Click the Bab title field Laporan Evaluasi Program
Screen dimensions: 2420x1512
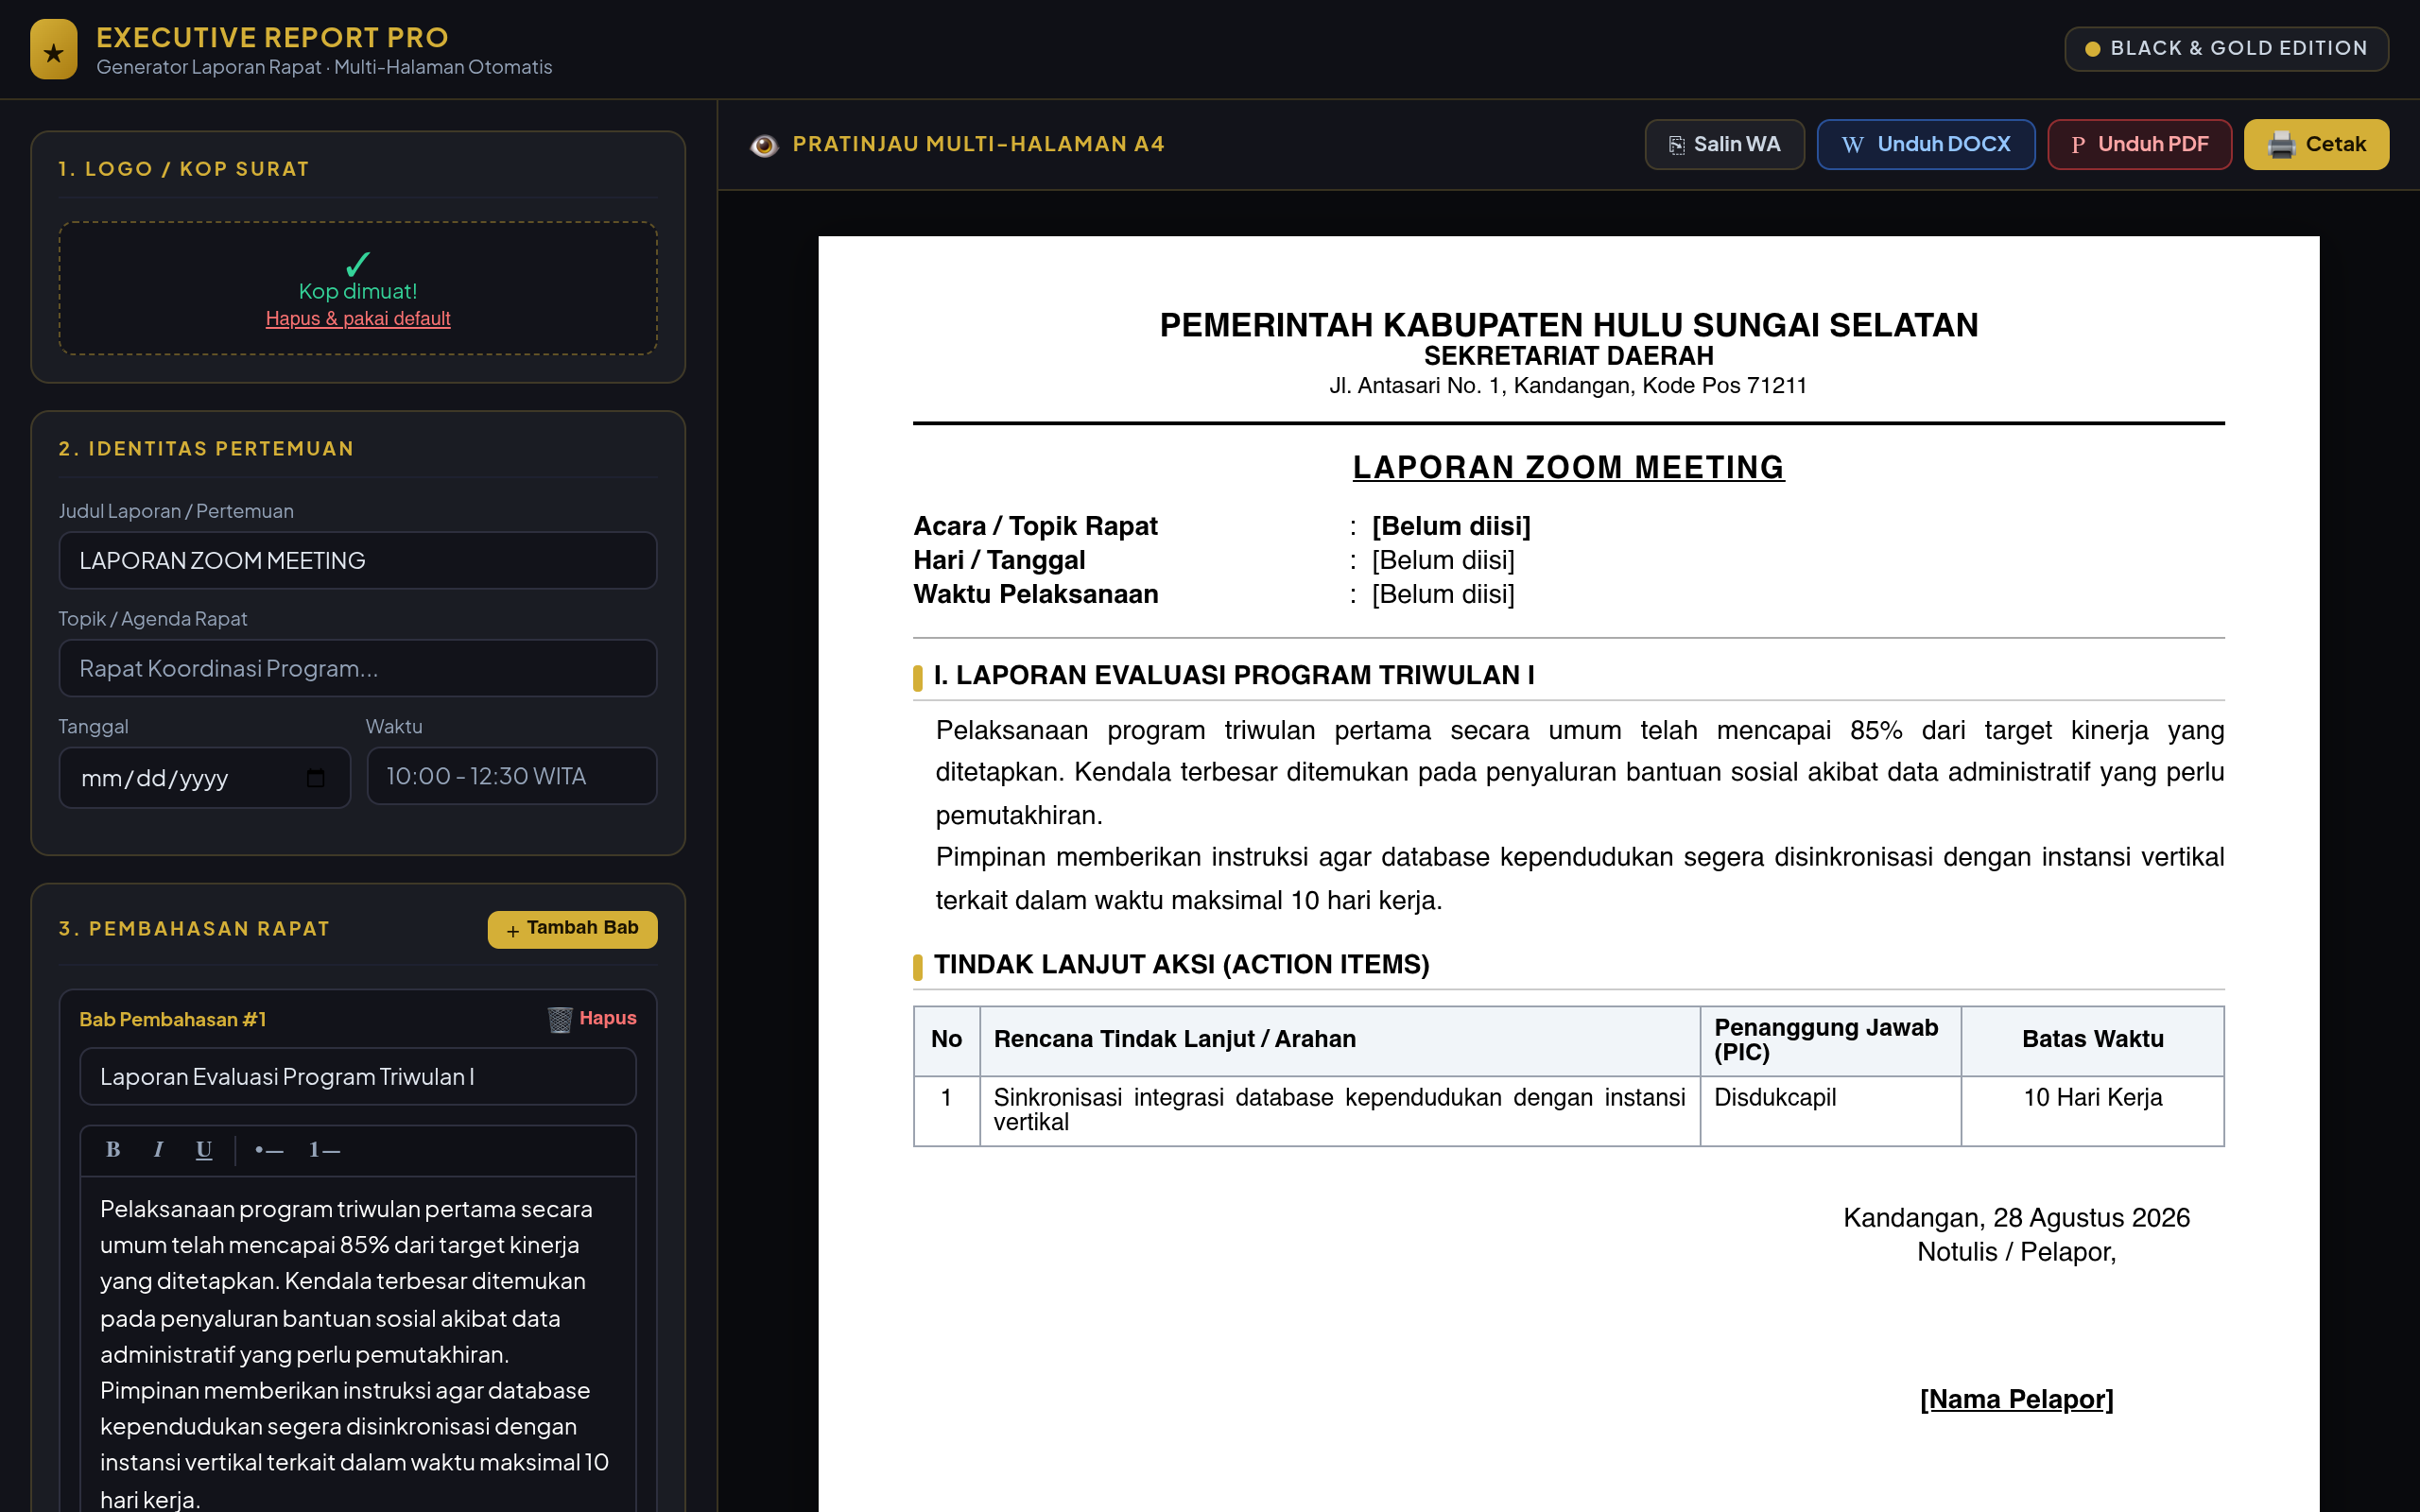point(358,1076)
